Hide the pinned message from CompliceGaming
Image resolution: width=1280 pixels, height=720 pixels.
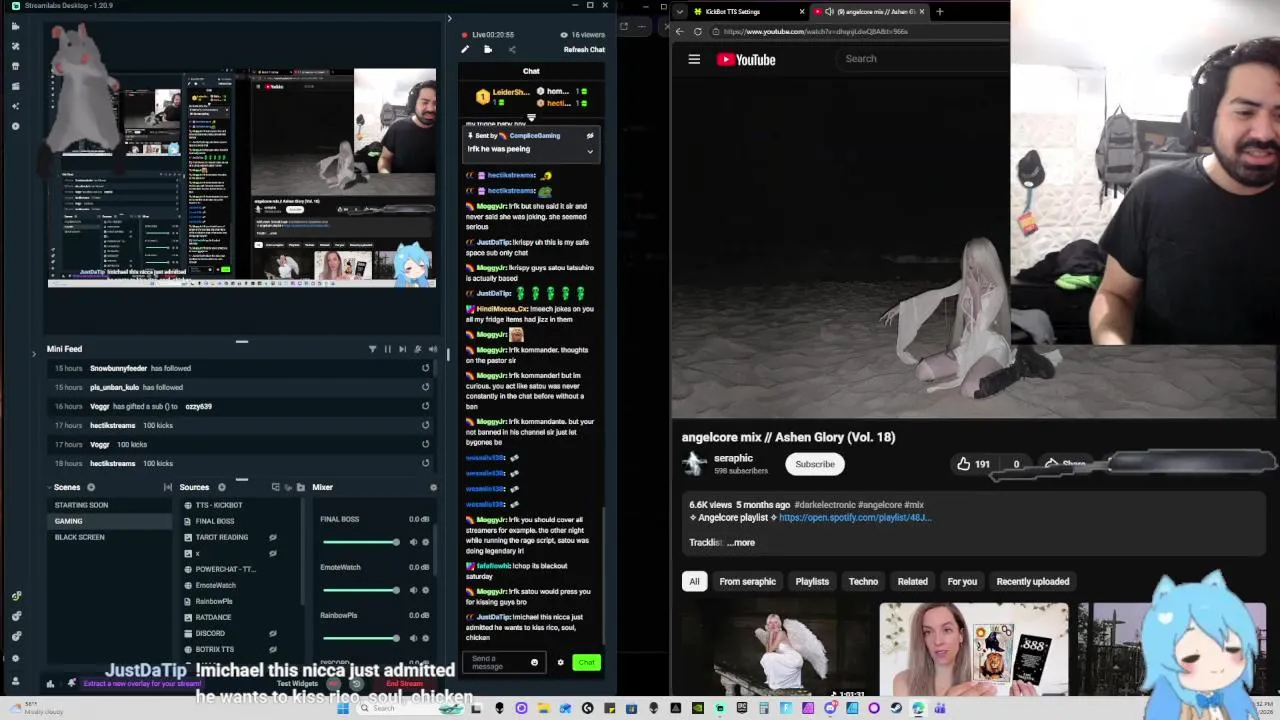click(x=590, y=136)
